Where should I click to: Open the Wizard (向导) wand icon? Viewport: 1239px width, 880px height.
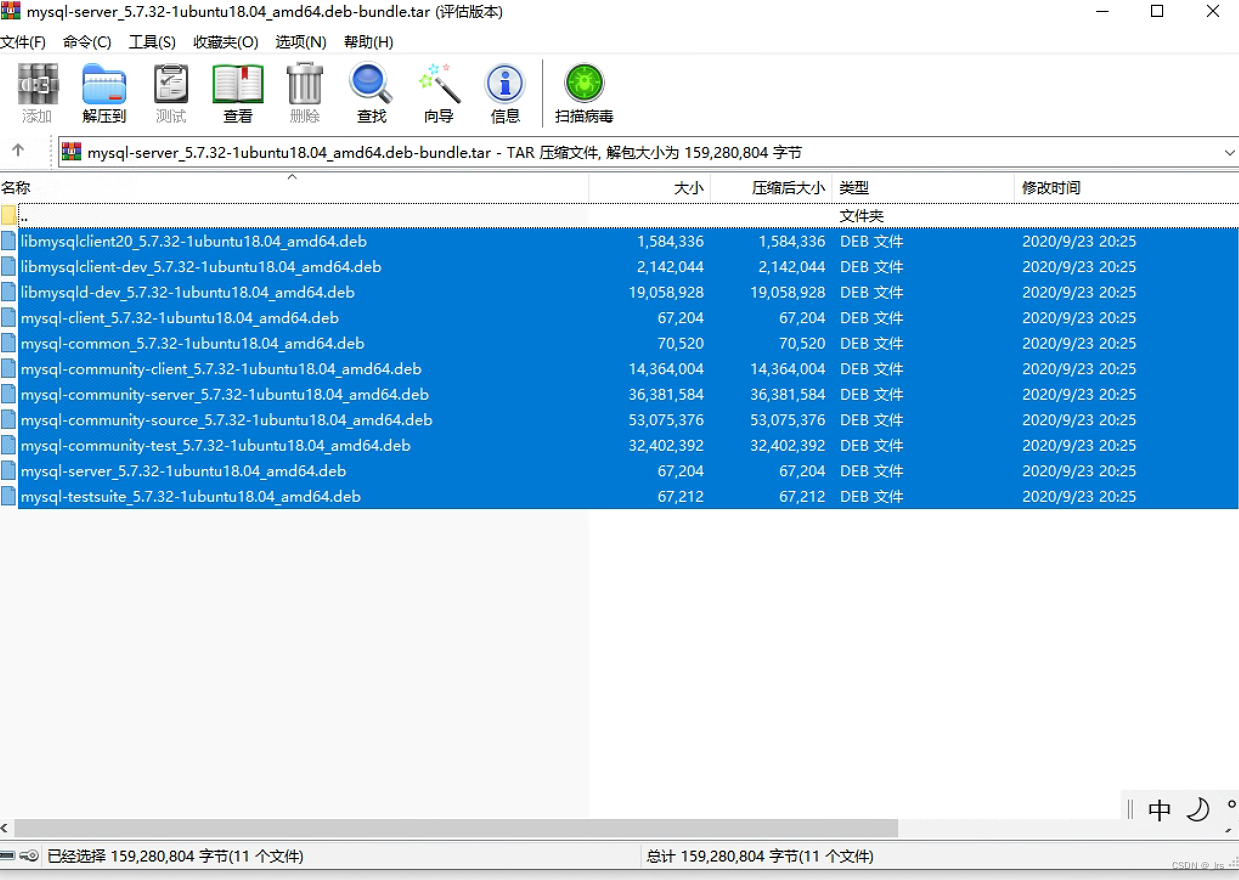tap(439, 84)
